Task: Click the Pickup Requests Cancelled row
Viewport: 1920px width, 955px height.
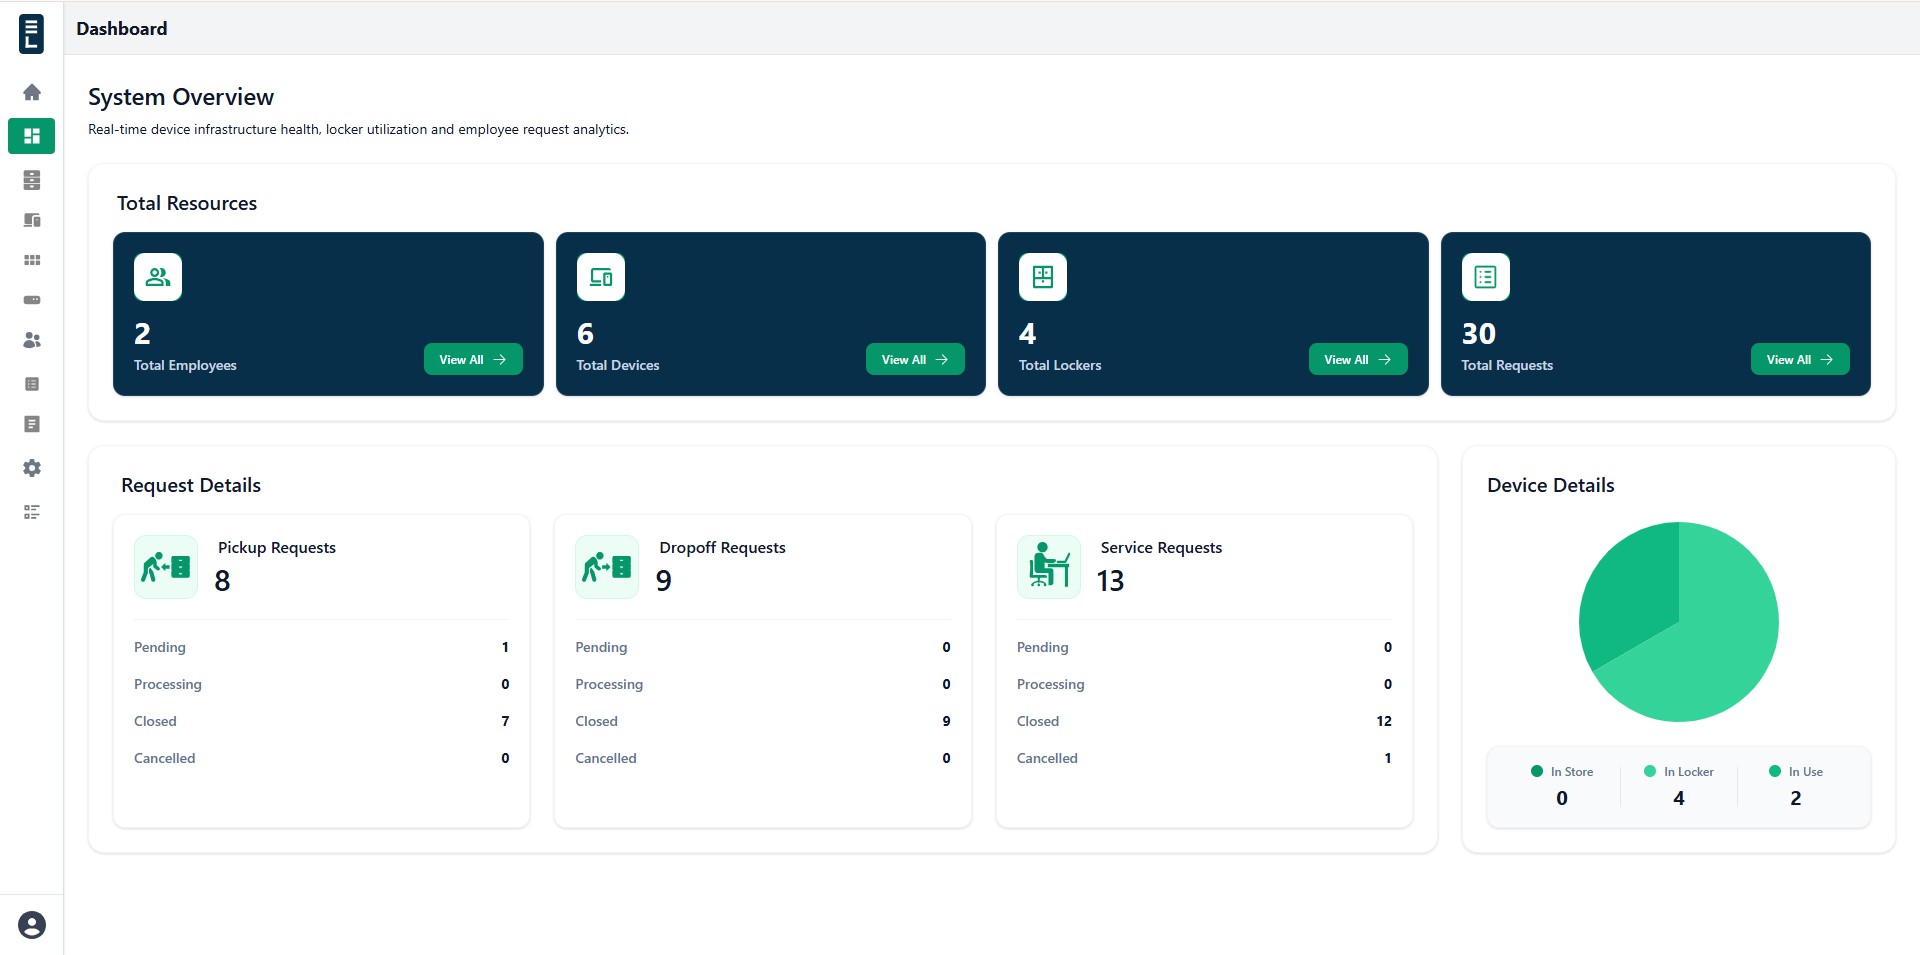Action: (x=321, y=758)
